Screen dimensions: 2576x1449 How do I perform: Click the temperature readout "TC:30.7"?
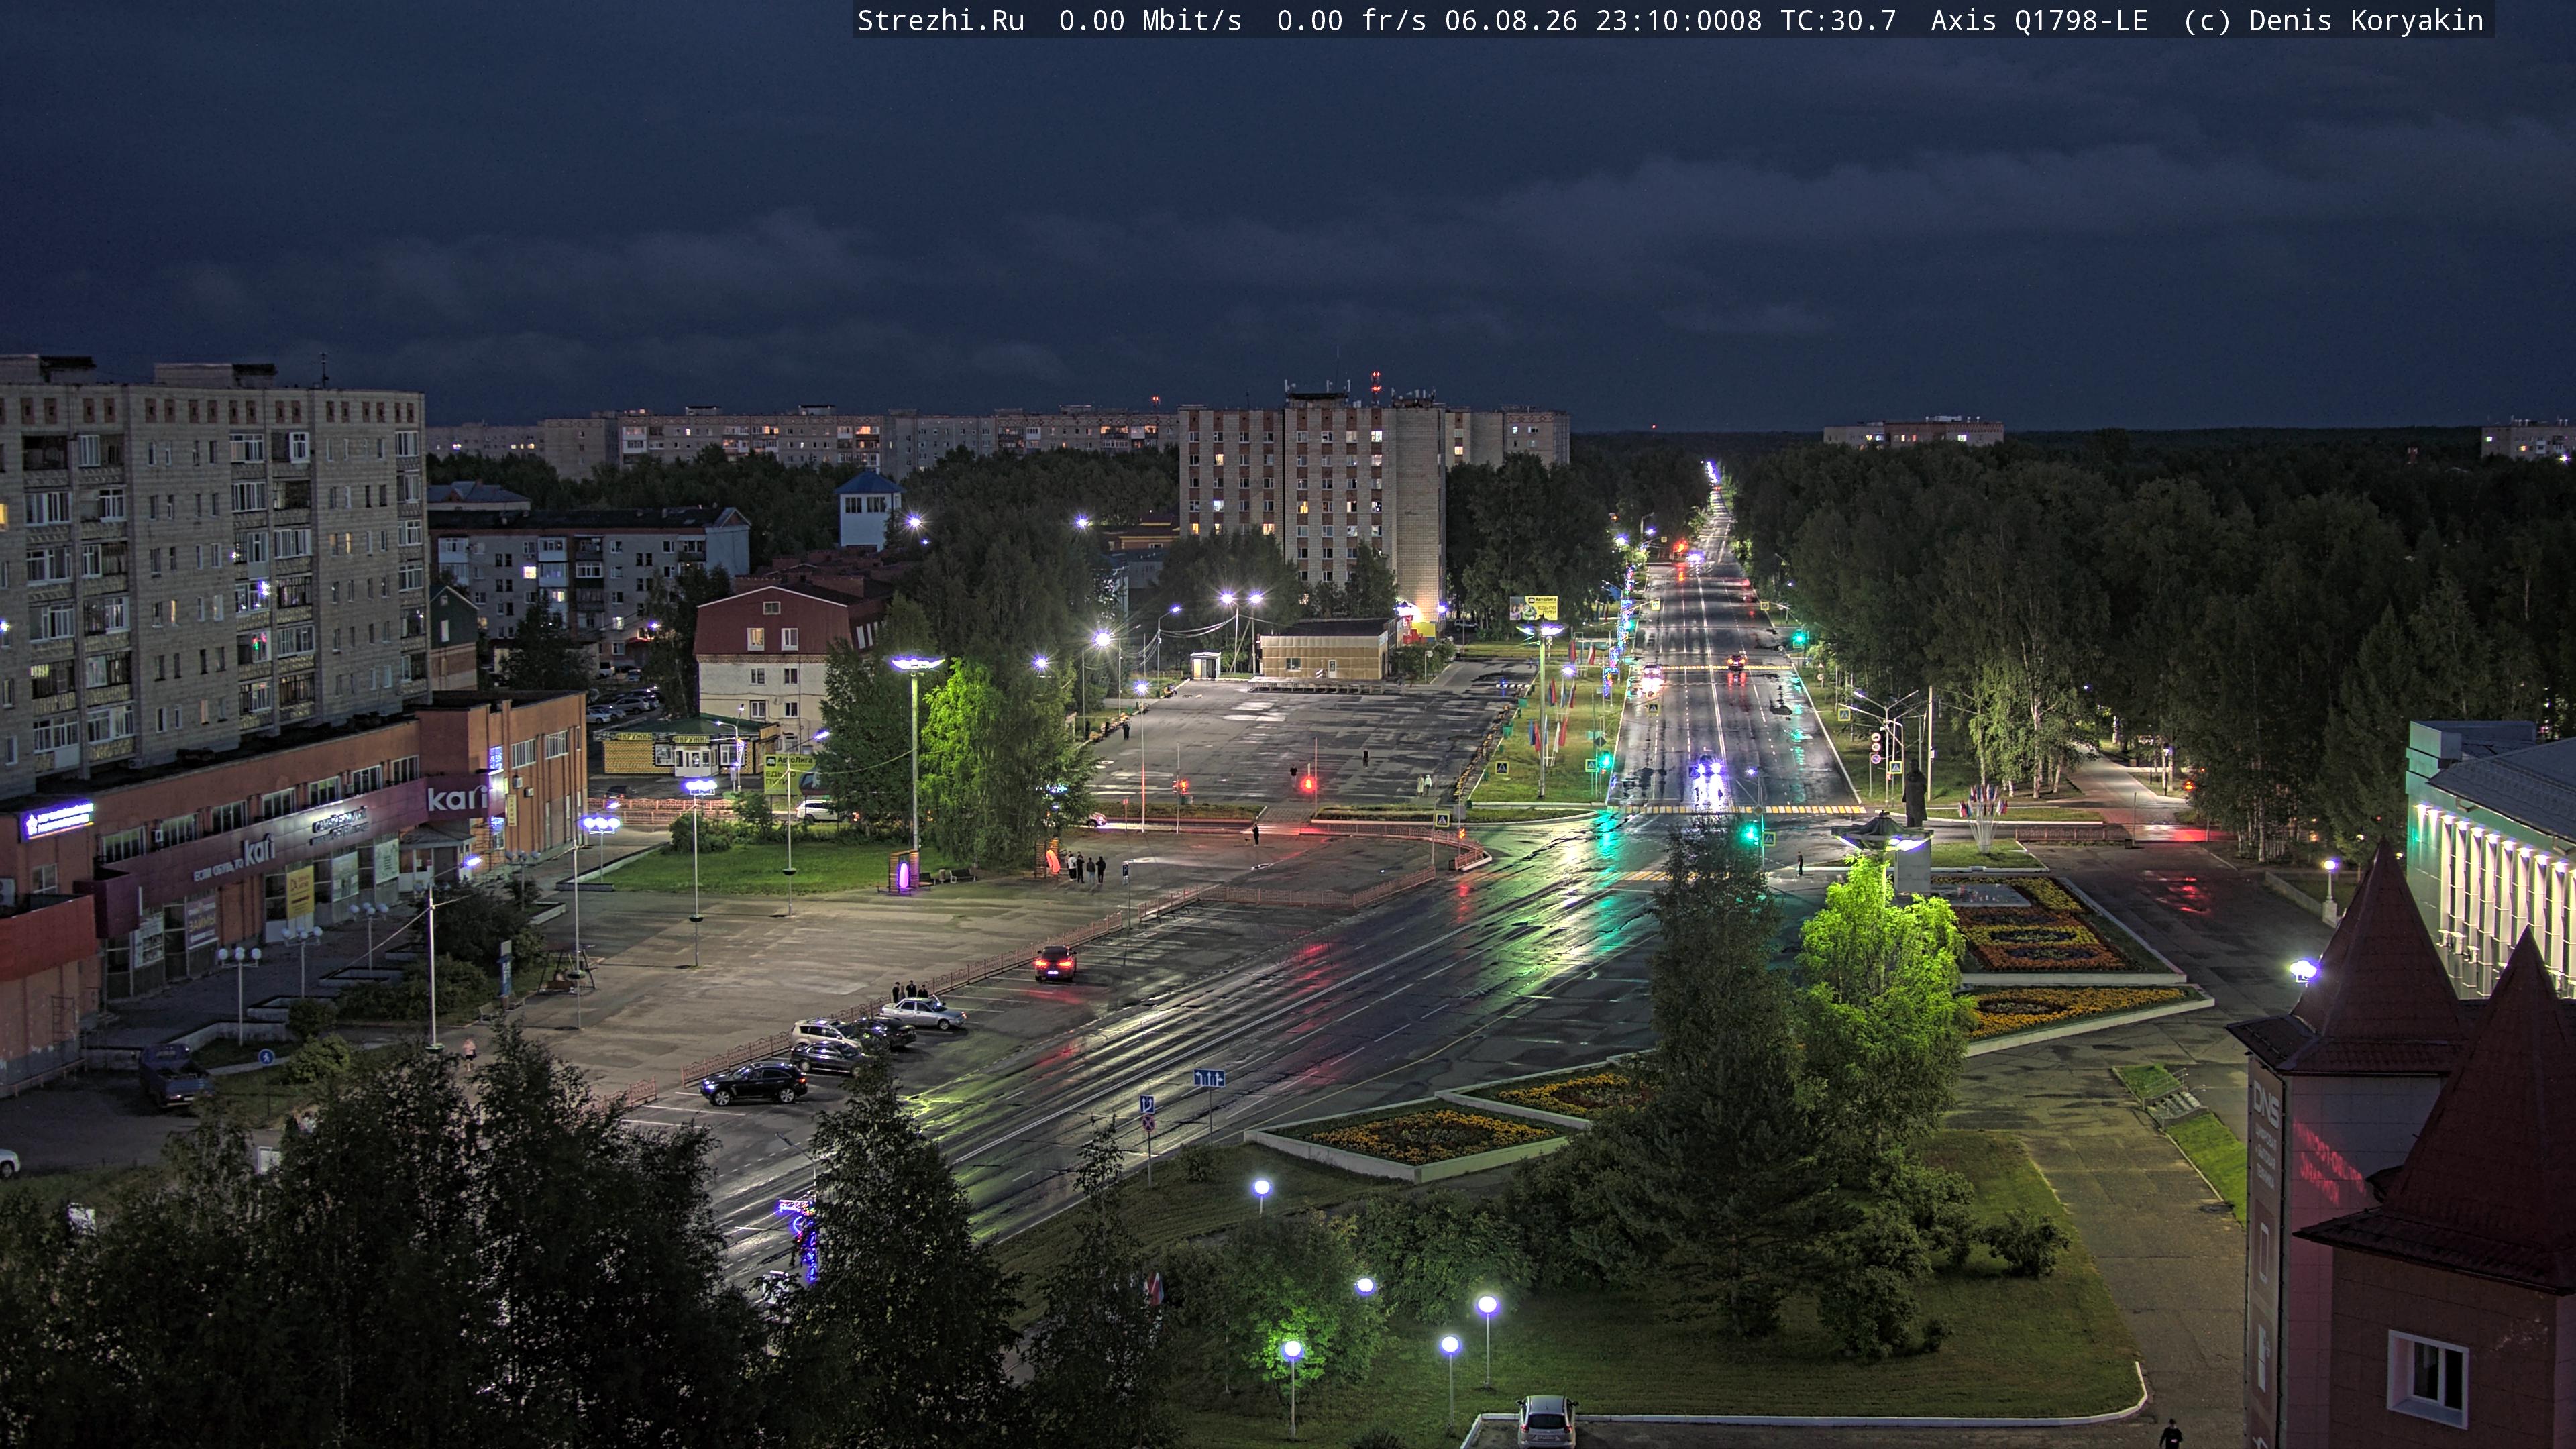(x=1838, y=21)
